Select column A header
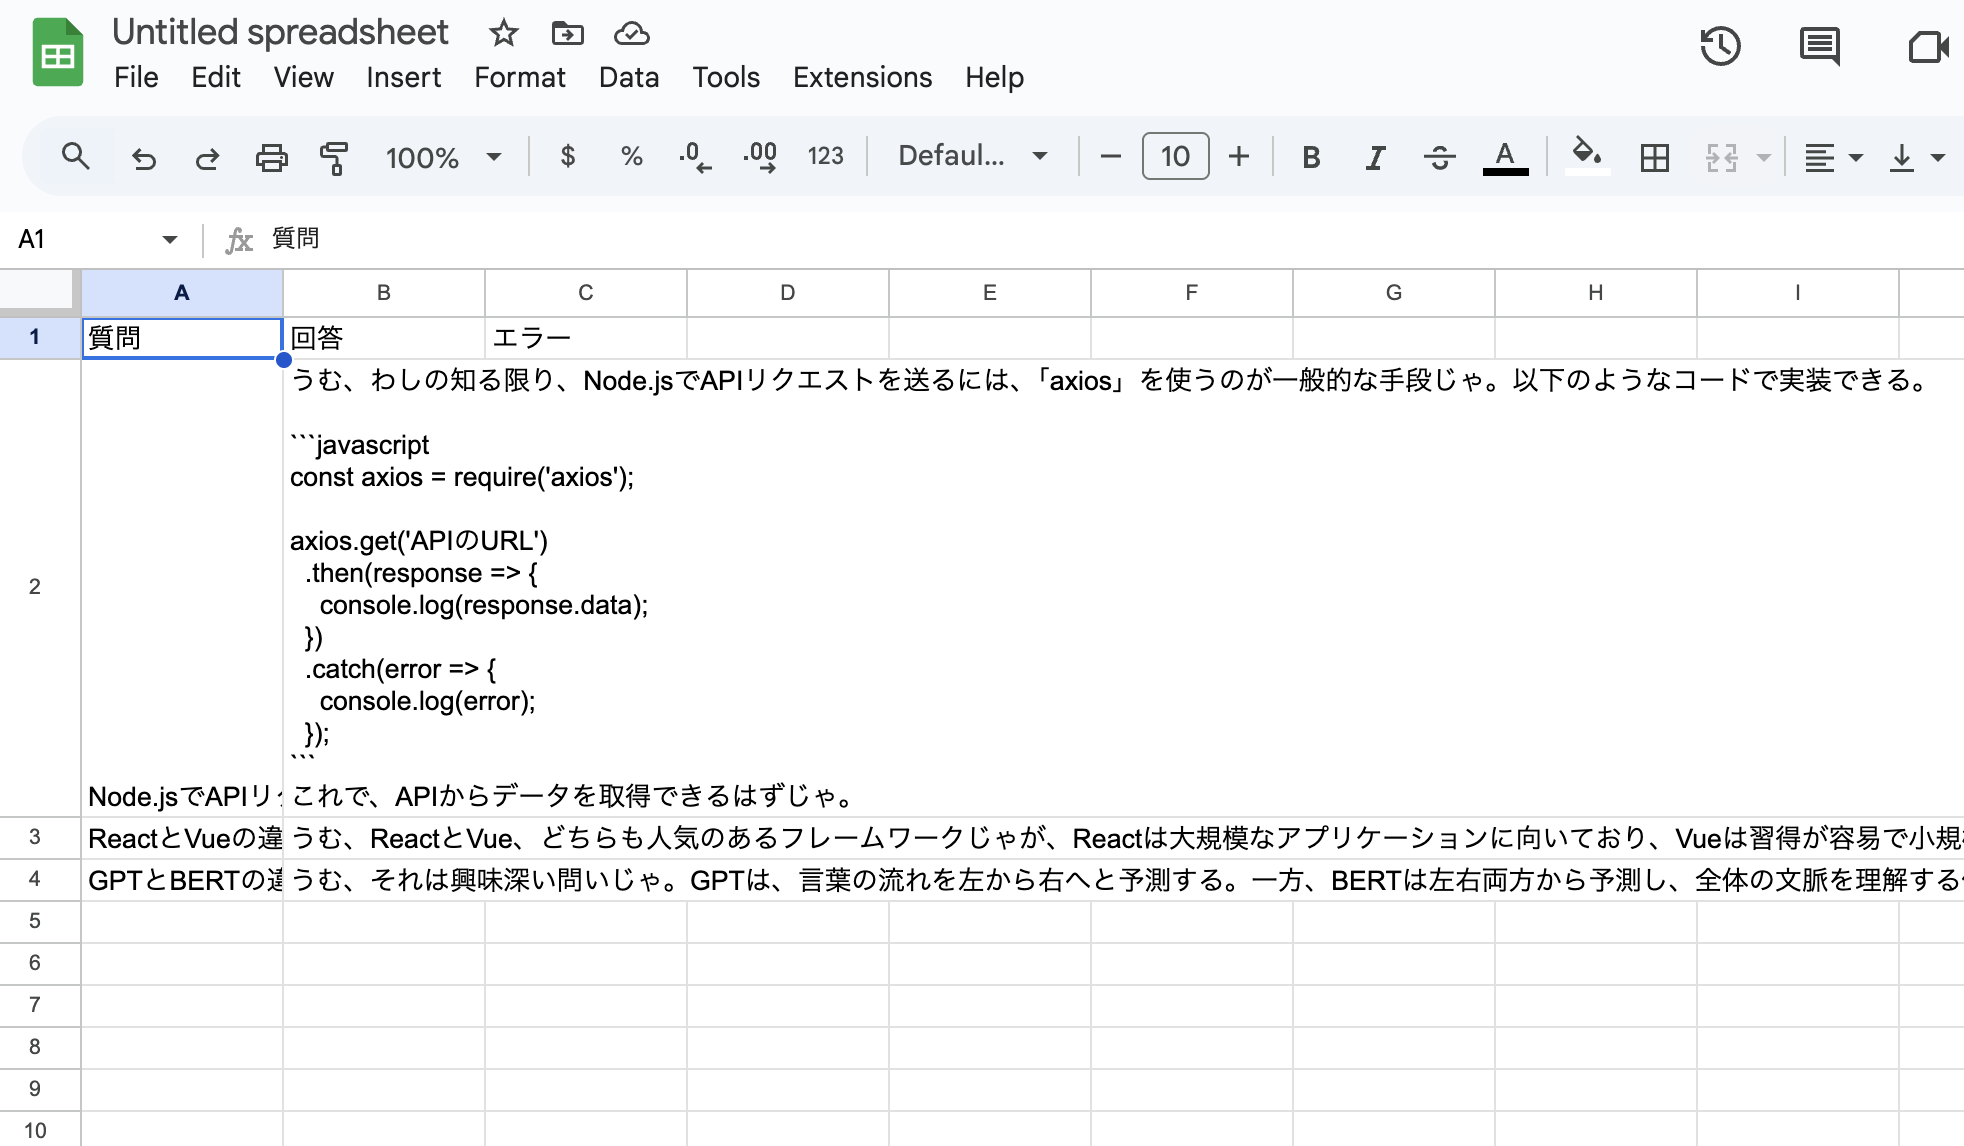The width and height of the screenshot is (1964, 1146). (x=182, y=292)
